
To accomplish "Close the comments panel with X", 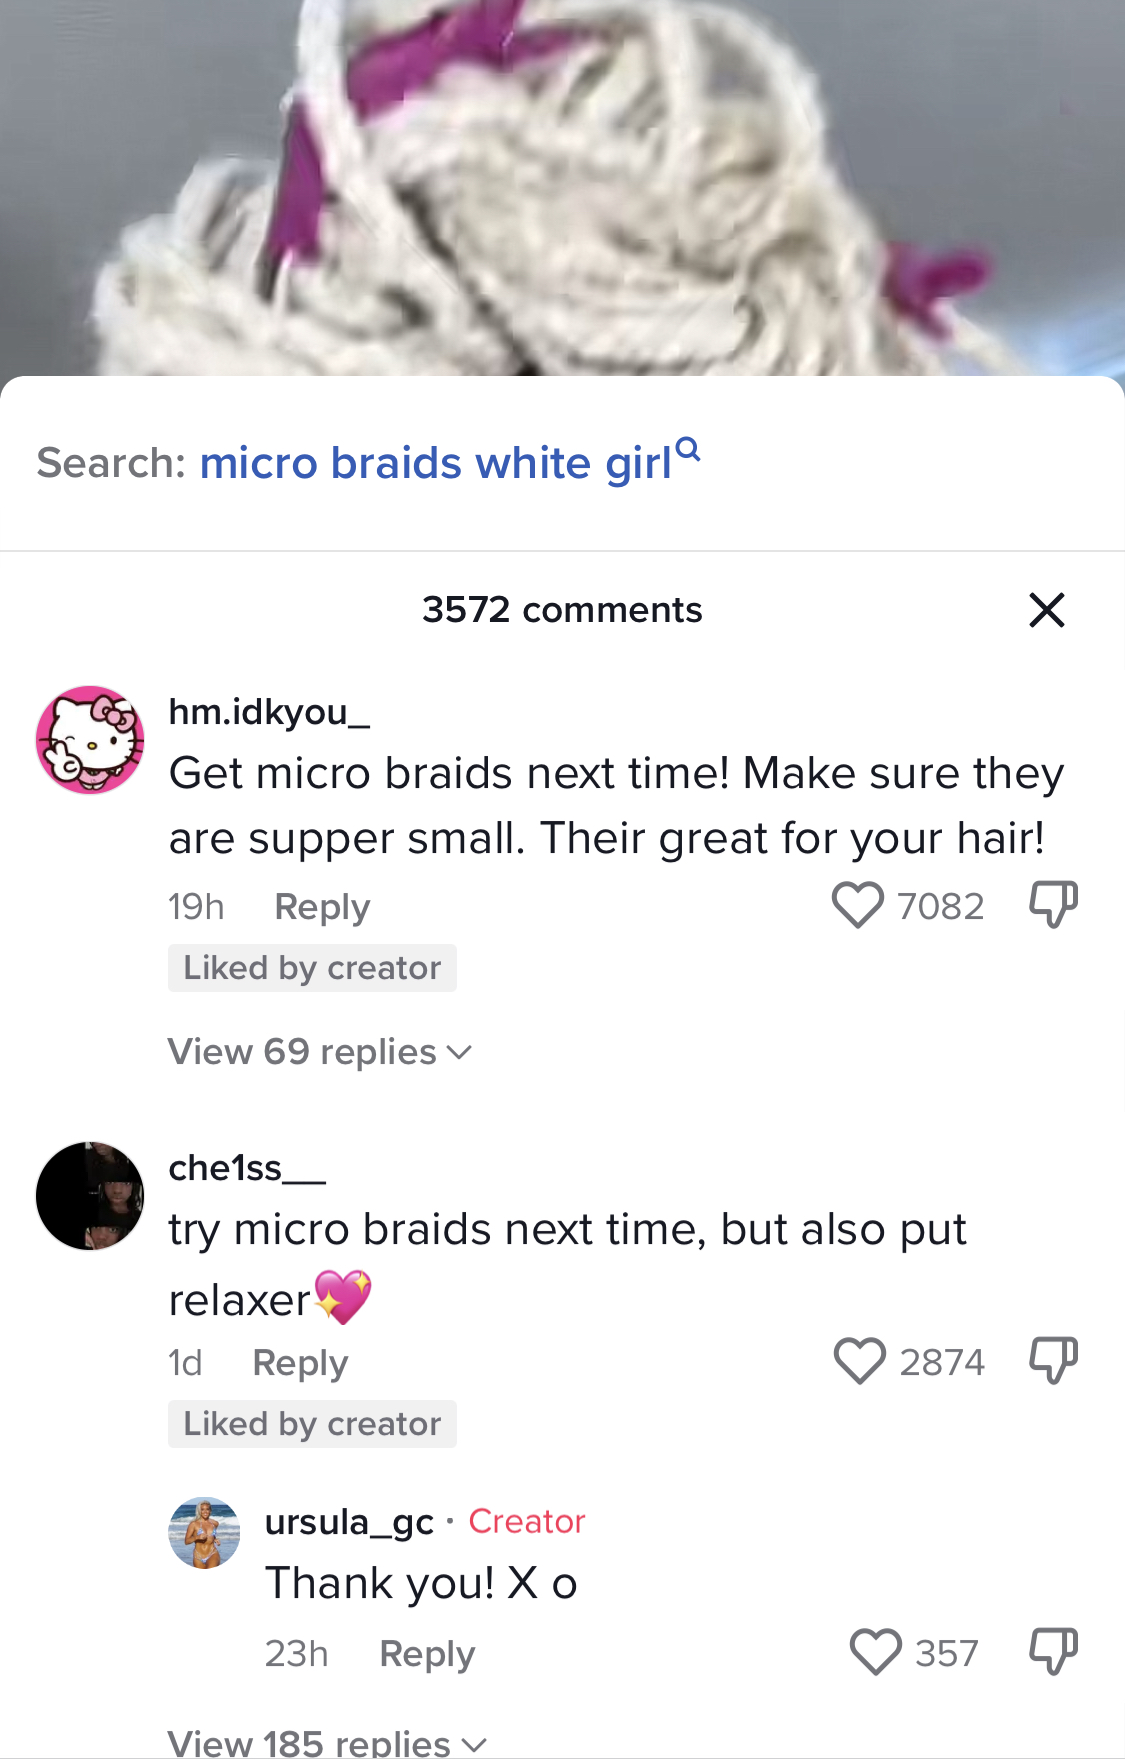I will point(1047,610).
